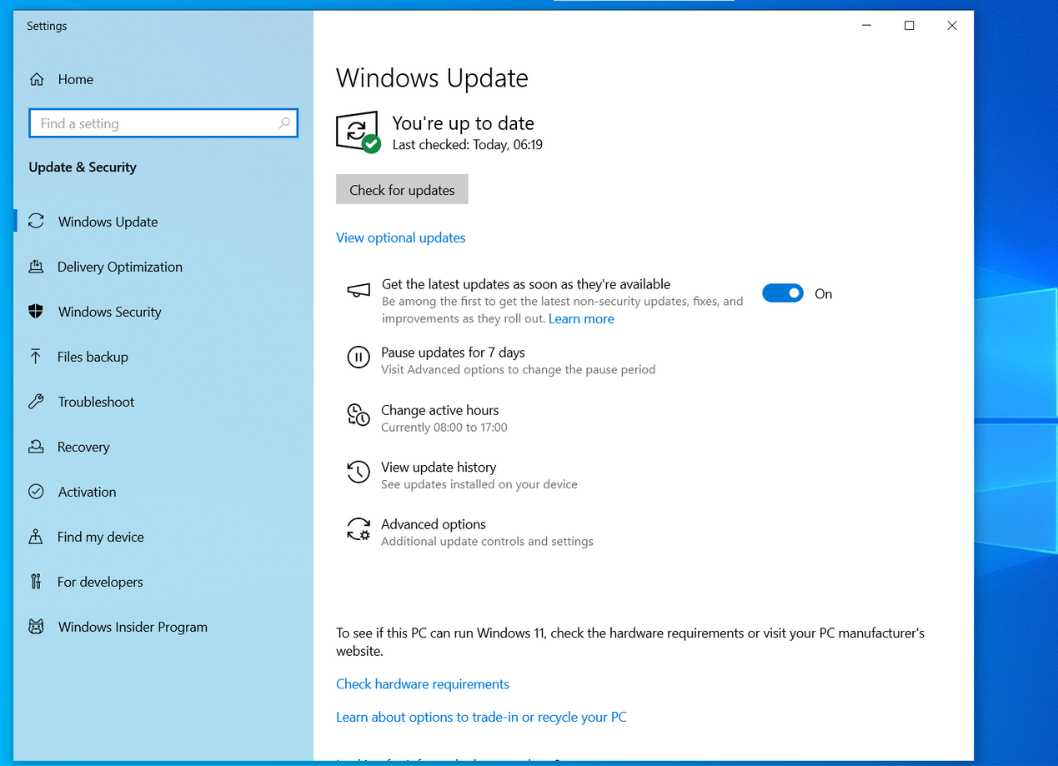Open the Activation settings page

coord(87,492)
